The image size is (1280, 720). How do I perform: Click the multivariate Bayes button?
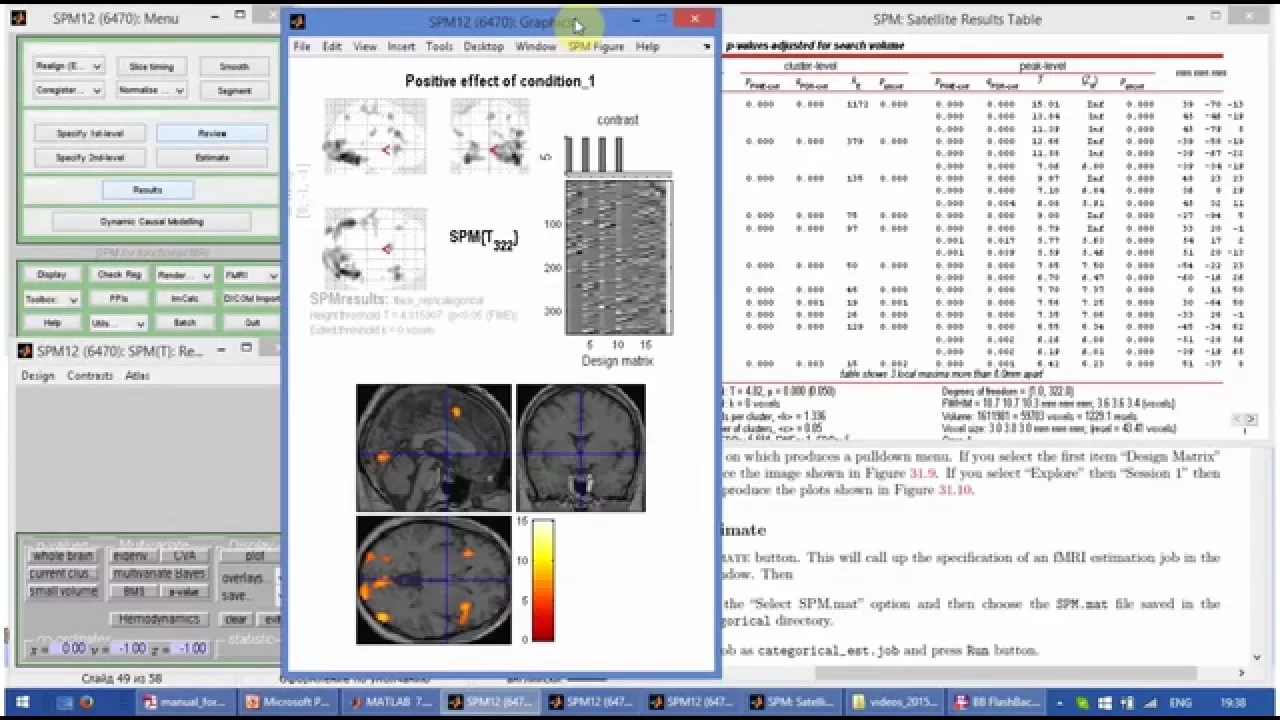click(160, 574)
